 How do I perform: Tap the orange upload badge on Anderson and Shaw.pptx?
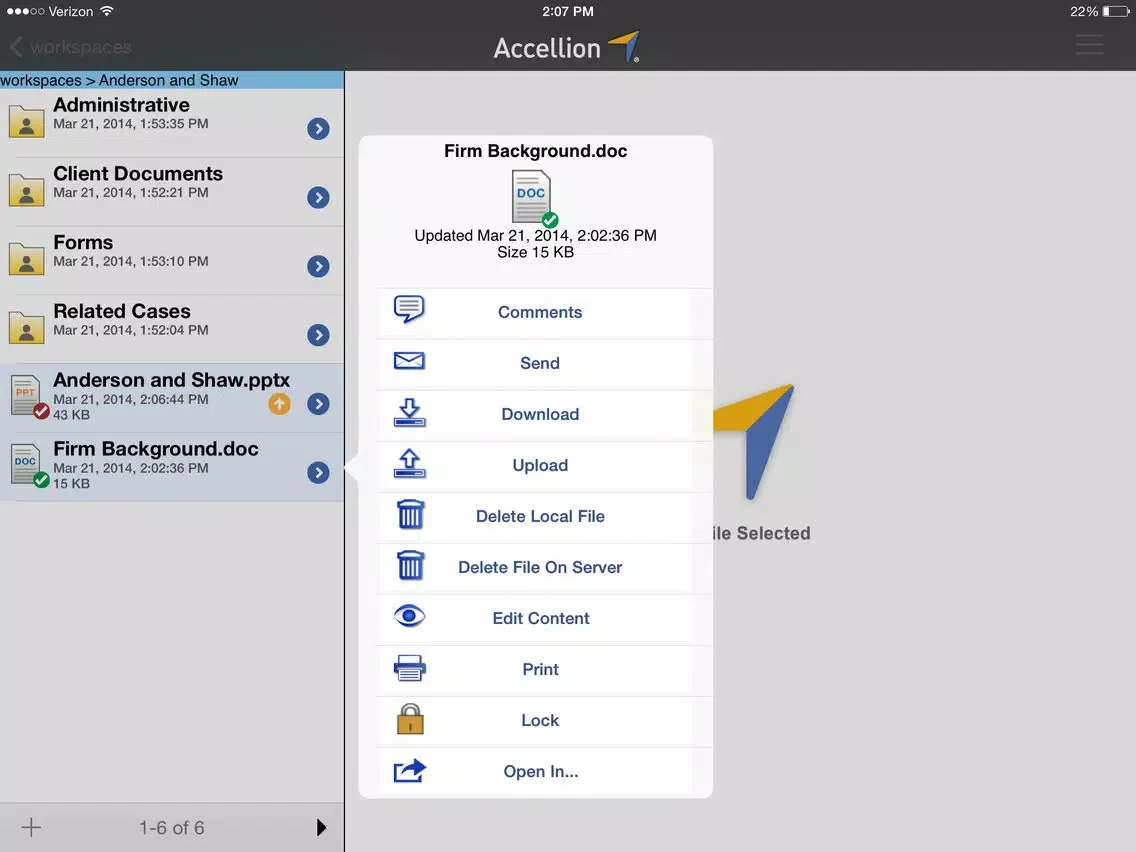(x=279, y=405)
